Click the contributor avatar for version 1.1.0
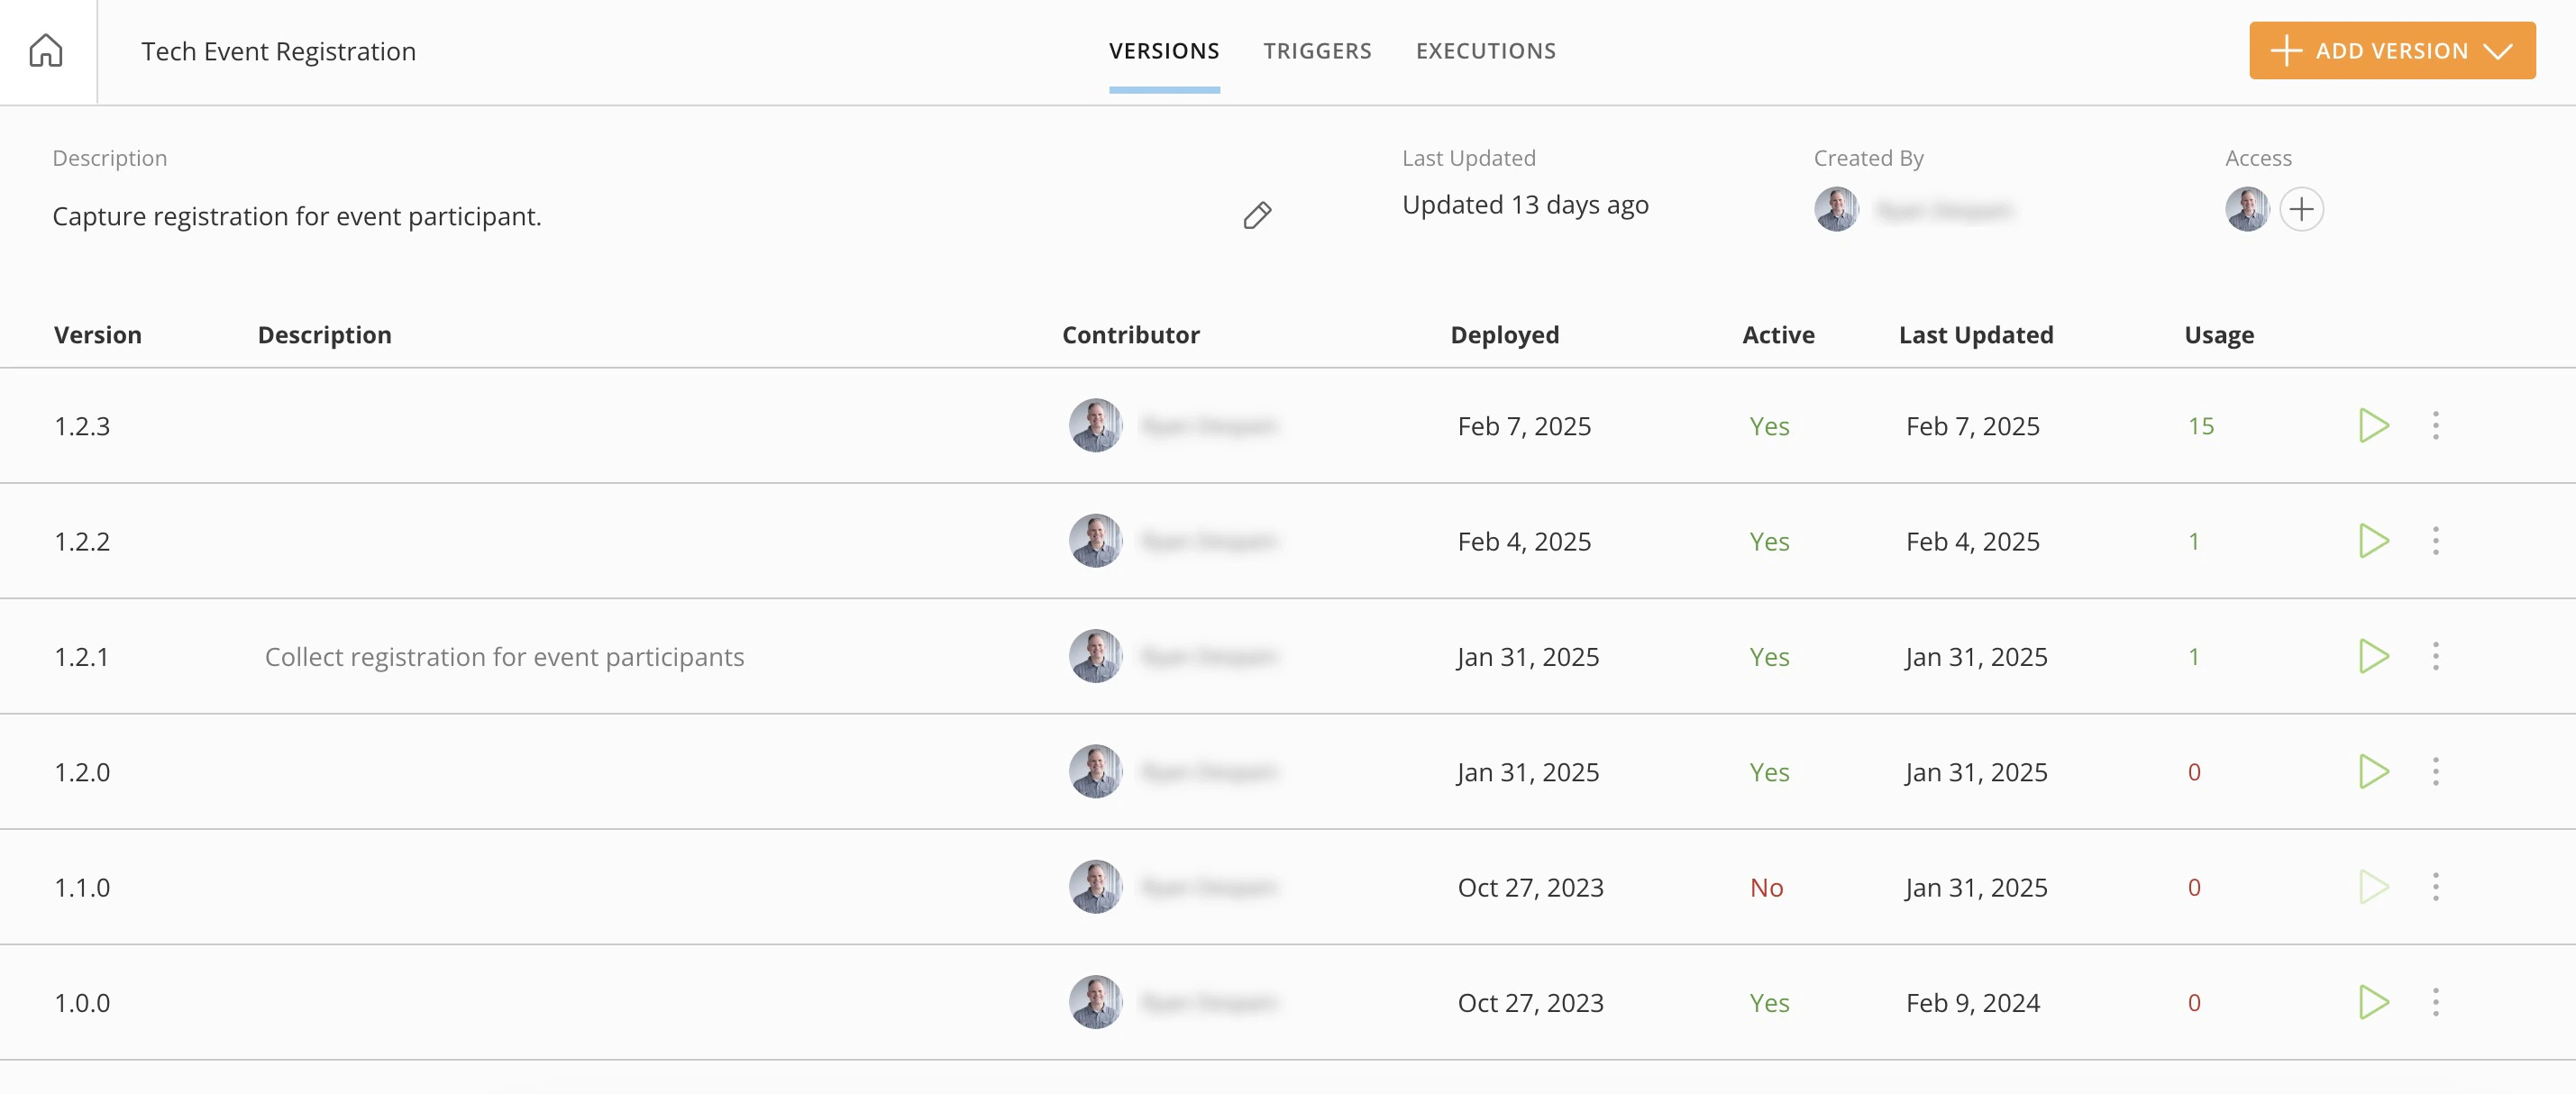 point(1095,887)
